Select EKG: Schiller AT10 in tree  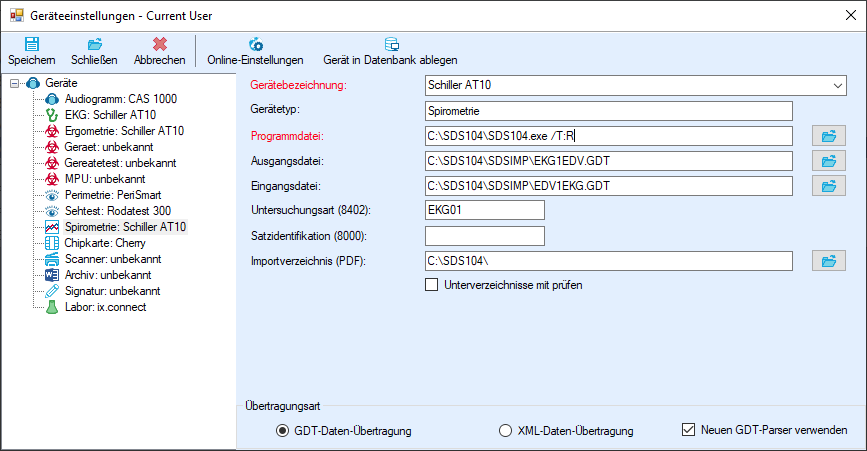(x=111, y=115)
